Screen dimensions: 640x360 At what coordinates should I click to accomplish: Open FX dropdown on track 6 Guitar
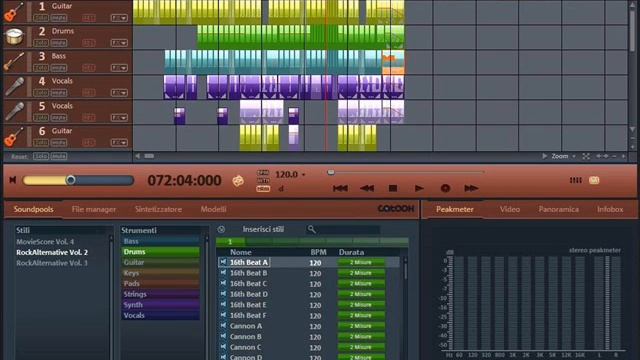point(119,142)
